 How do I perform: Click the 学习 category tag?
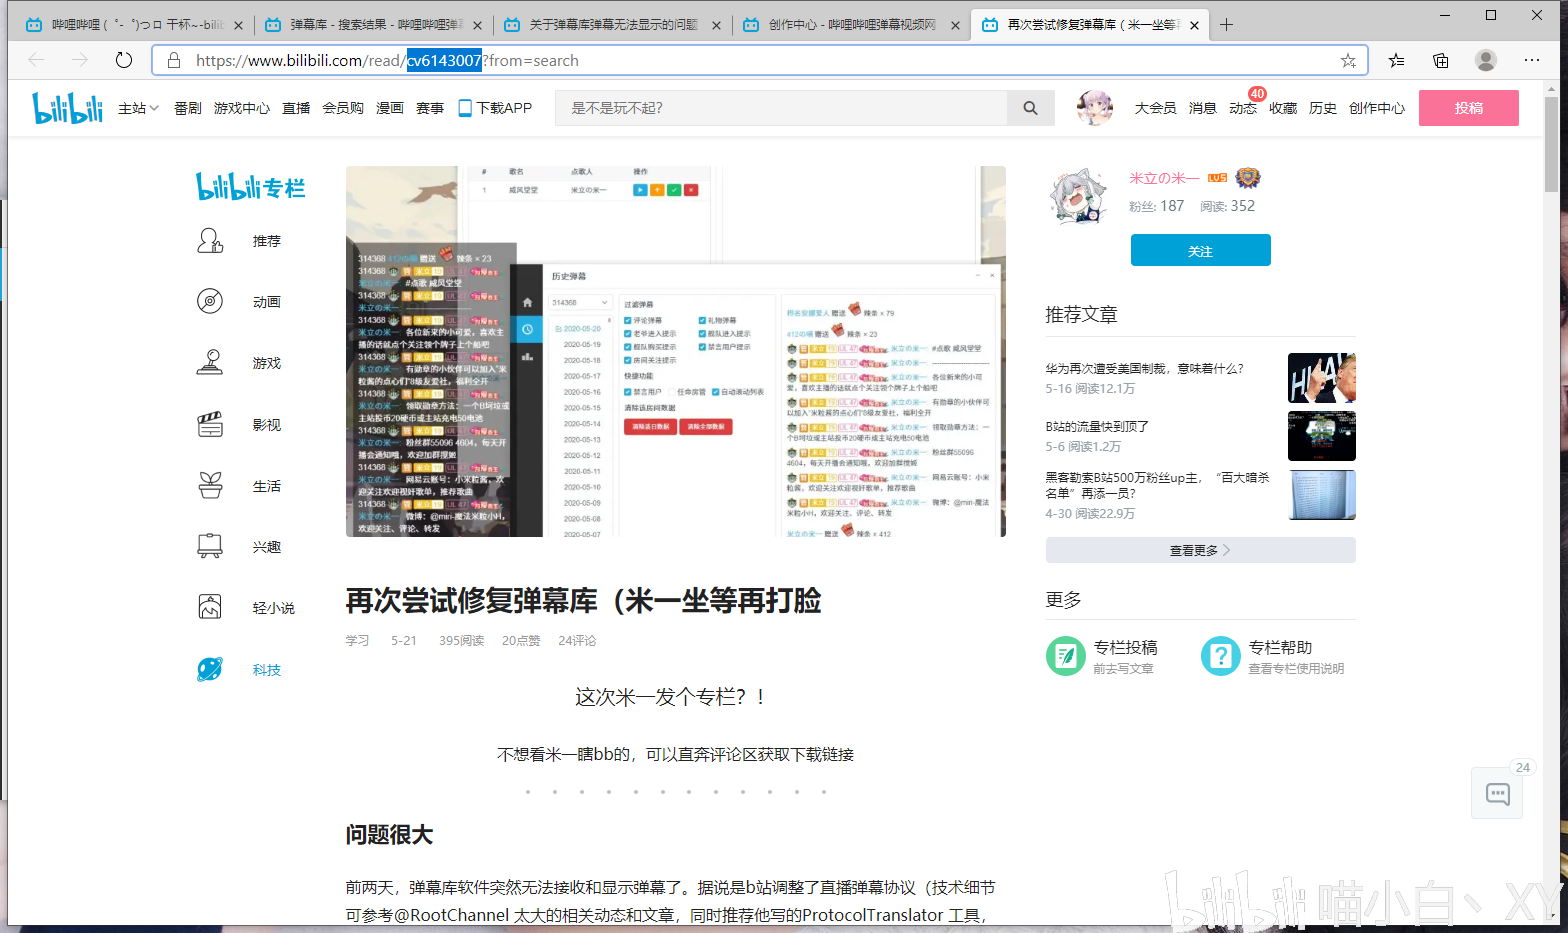pos(358,641)
